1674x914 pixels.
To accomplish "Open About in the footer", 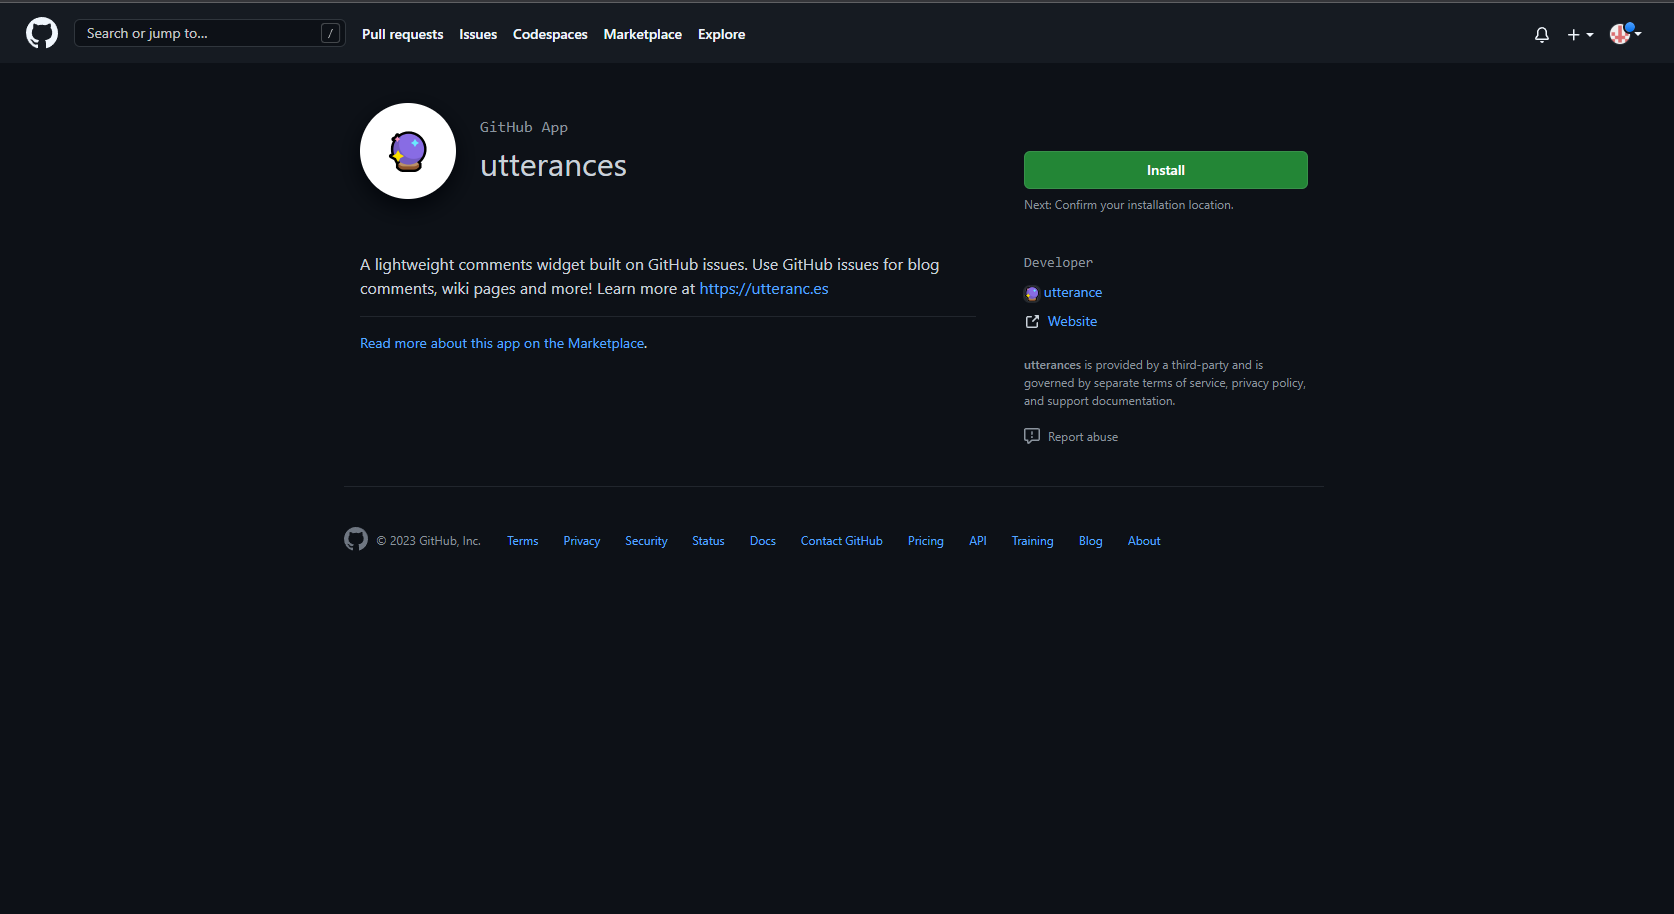I will (x=1144, y=541).
